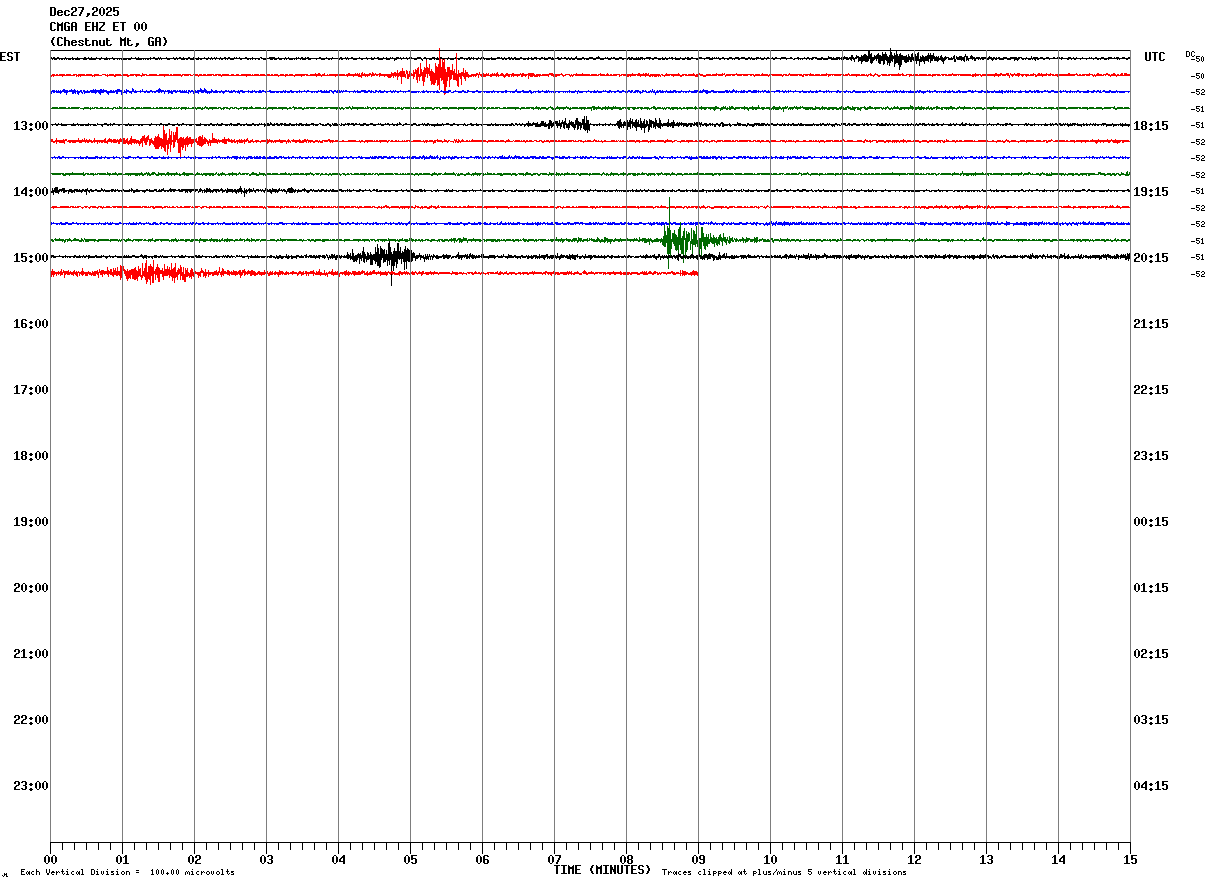Click the minute 05 axis tick label
This screenshot has width=1210, height=886.
coord(410,860)
